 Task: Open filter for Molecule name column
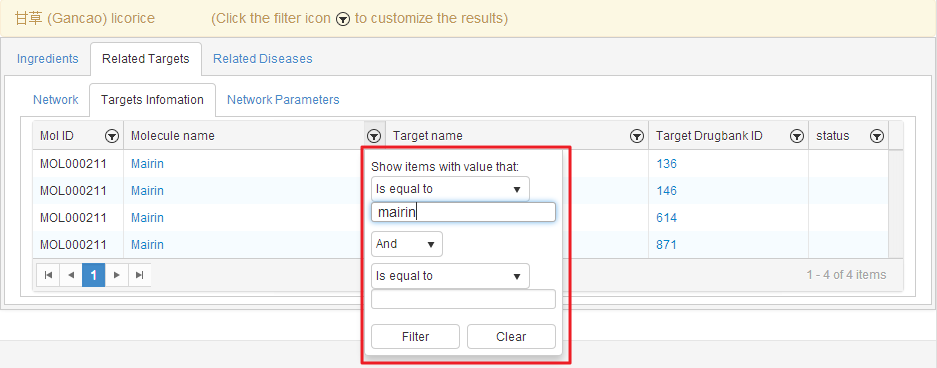click(x=374, y=136)
